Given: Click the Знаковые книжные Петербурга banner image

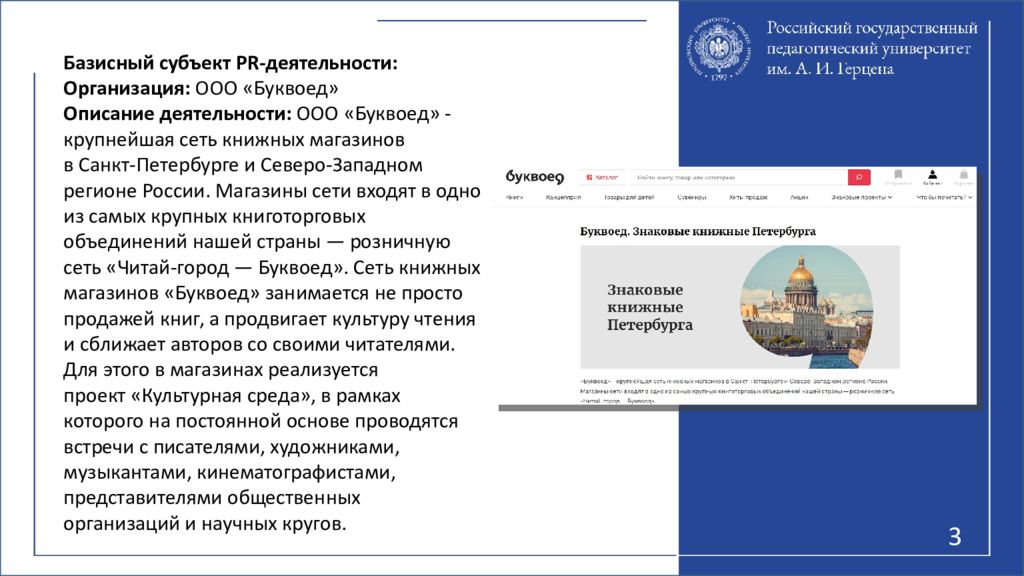Looking at the screenshot, I should tap(739, 307).
